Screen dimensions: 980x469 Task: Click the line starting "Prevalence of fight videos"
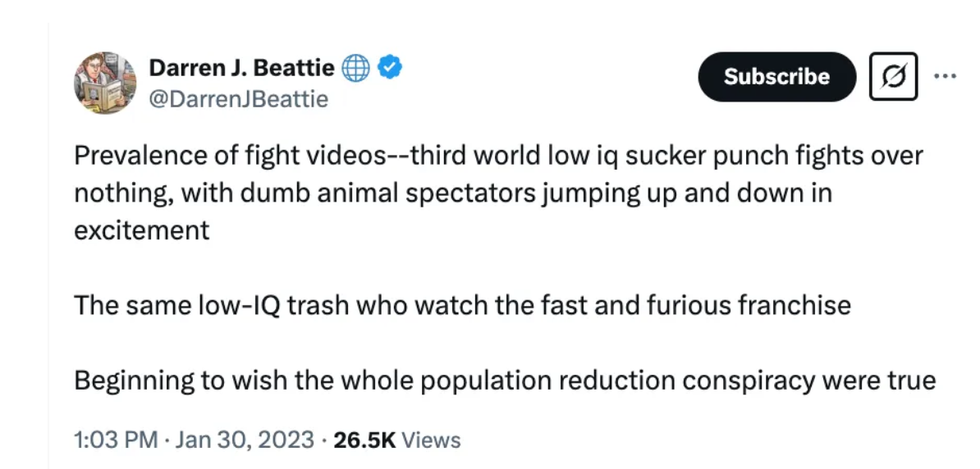click(498, 157)
